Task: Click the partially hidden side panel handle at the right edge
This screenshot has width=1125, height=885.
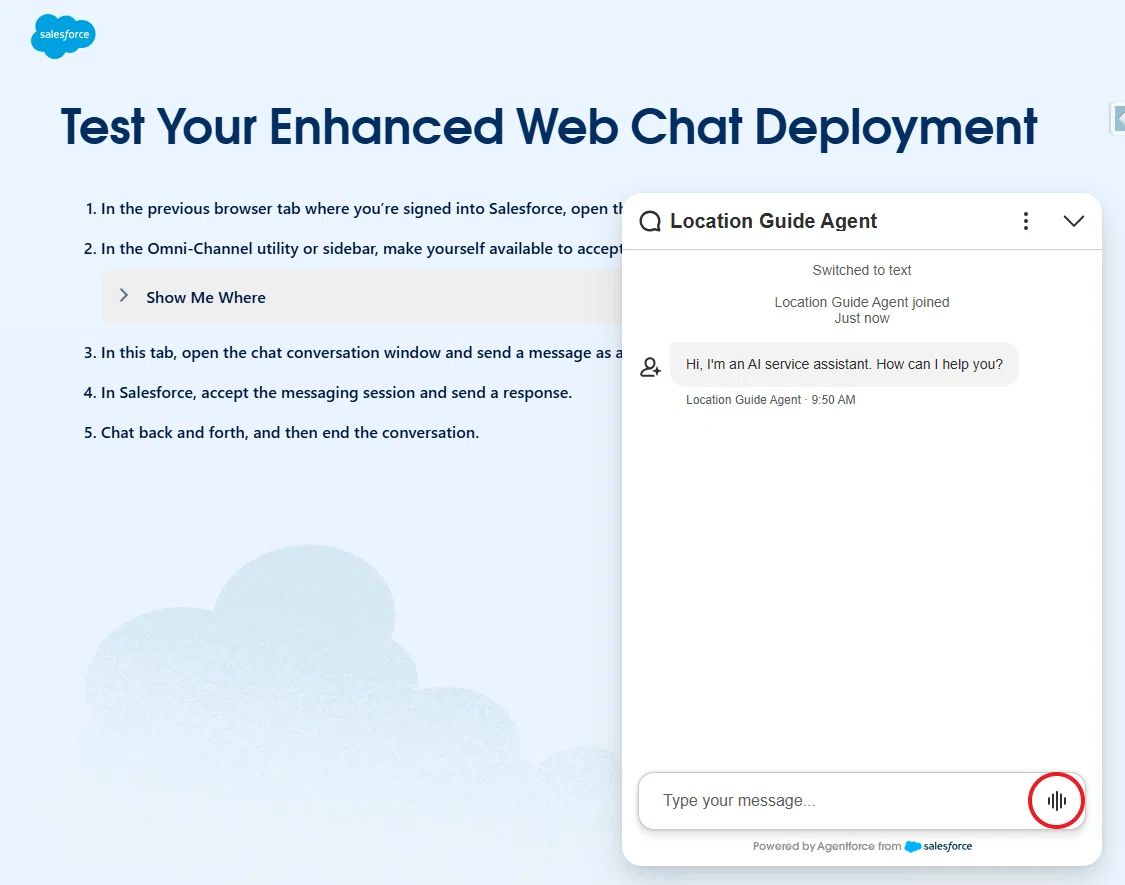Action: (x=1117, y=118)
